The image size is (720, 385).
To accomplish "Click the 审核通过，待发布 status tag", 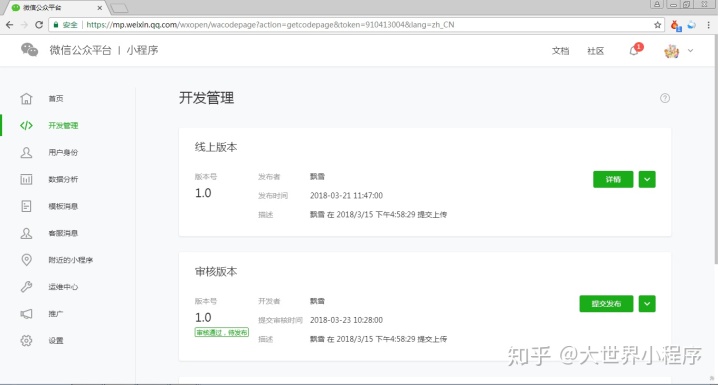I will [x=222, y=332].
